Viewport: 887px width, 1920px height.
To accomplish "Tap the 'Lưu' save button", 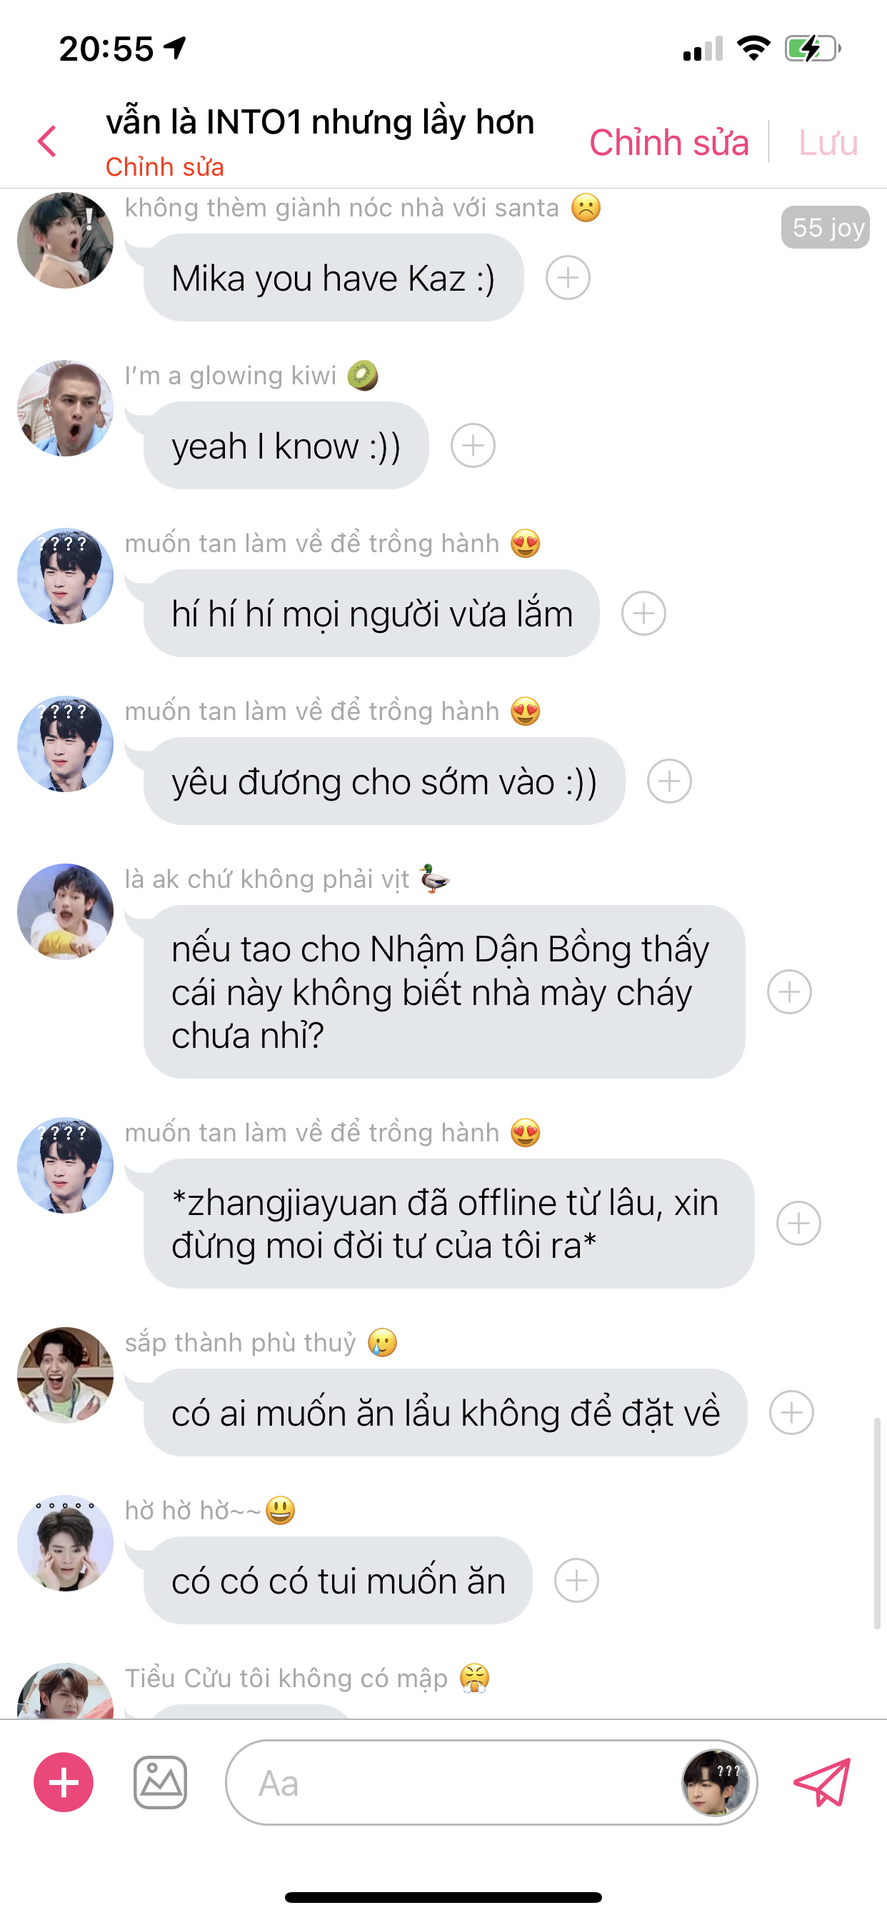I will 828,142.
